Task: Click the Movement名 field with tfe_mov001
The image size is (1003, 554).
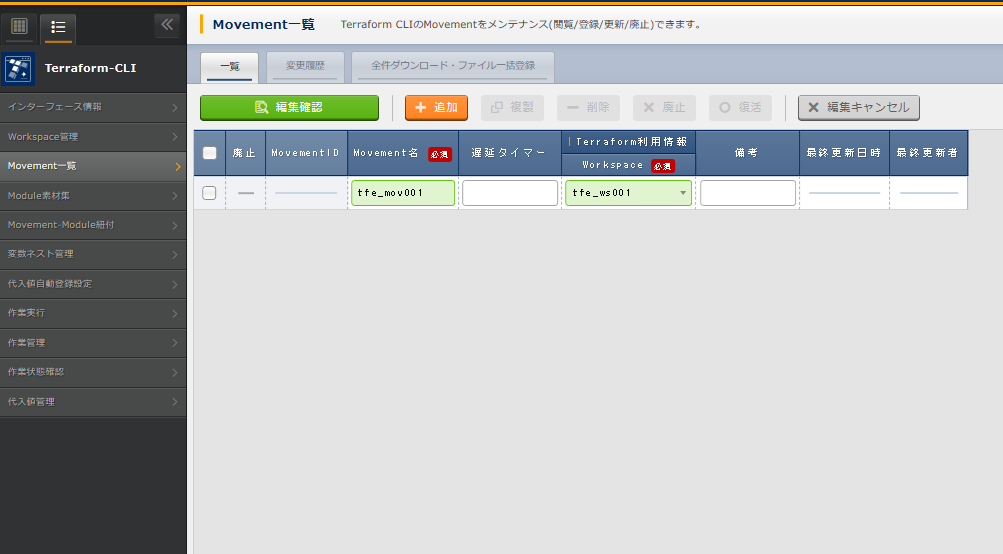Action: [x=403, y=193]
